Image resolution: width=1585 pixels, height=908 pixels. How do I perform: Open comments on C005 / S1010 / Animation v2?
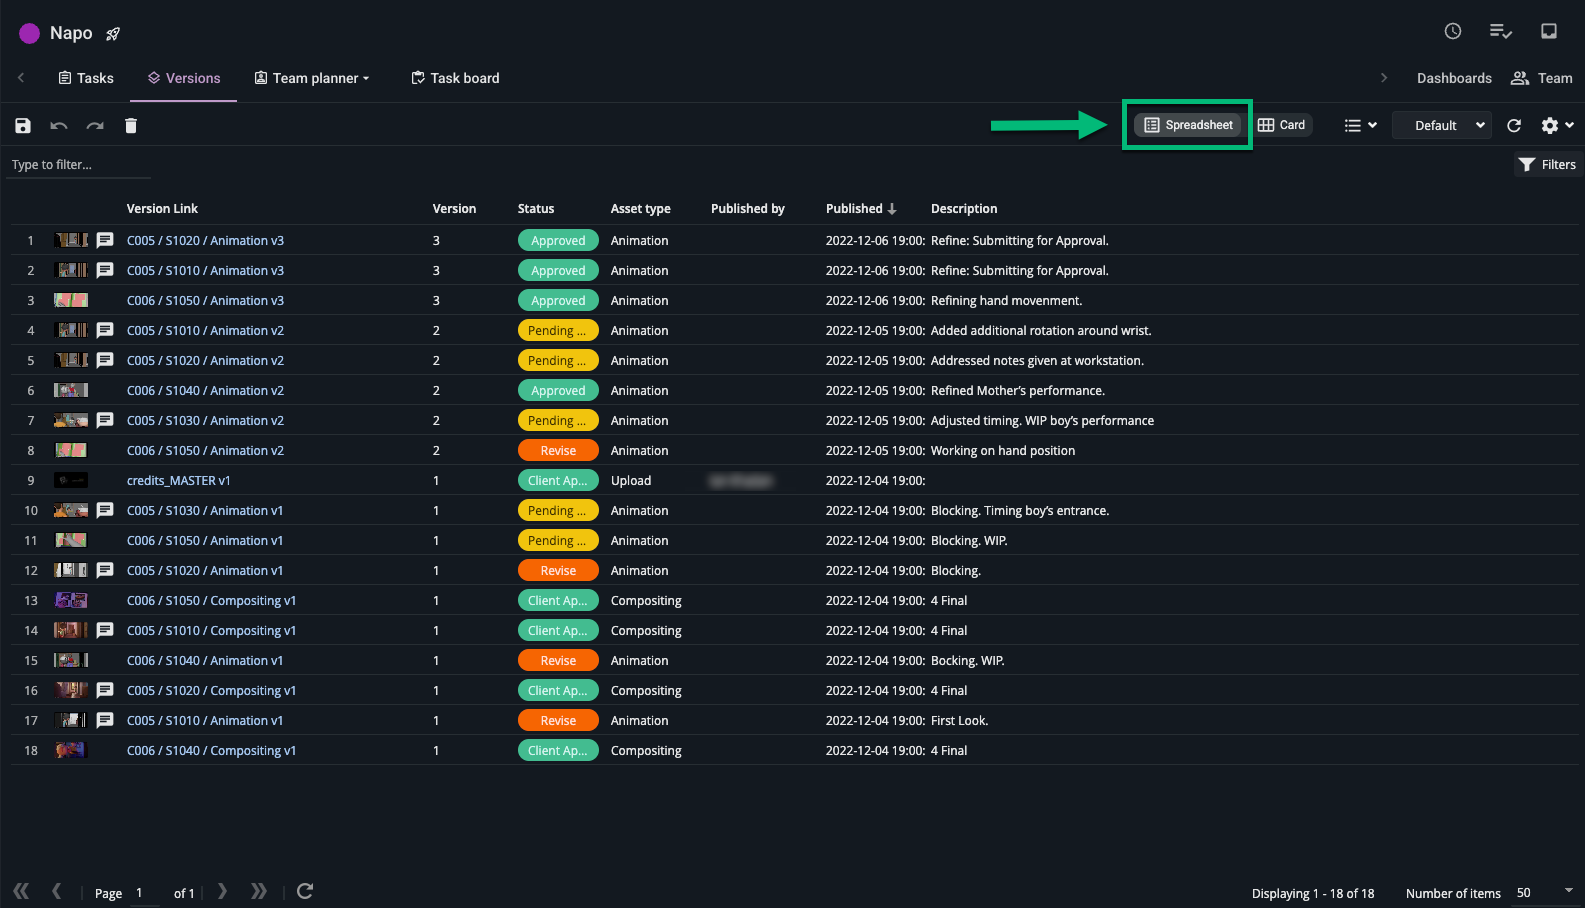tap(105, 330)
